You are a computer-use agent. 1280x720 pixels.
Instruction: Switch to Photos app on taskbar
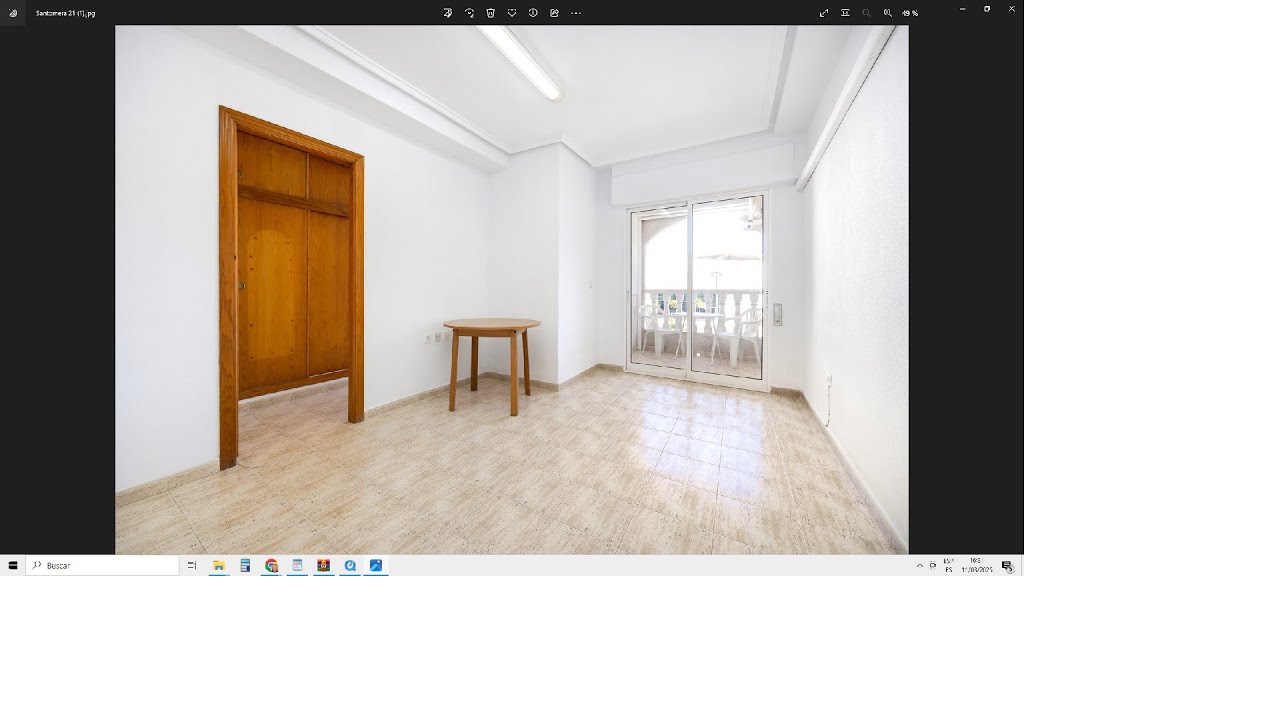click(x=376, y=565)
